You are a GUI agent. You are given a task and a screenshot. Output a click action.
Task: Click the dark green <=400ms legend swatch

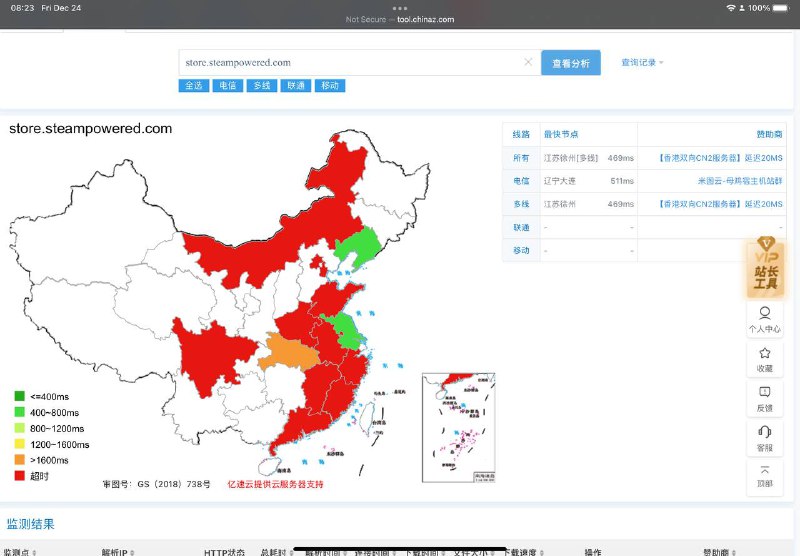pos(19,396)
